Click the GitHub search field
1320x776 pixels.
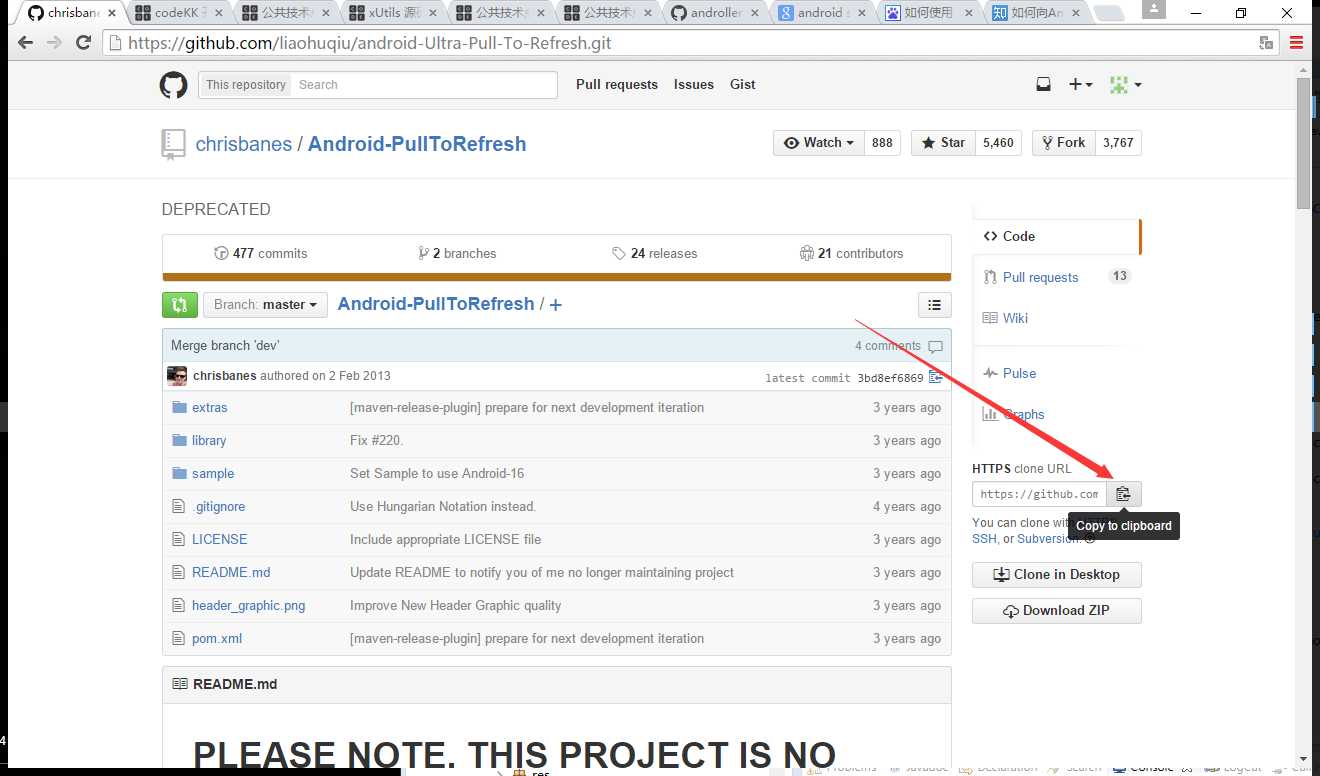coord(424,85)
